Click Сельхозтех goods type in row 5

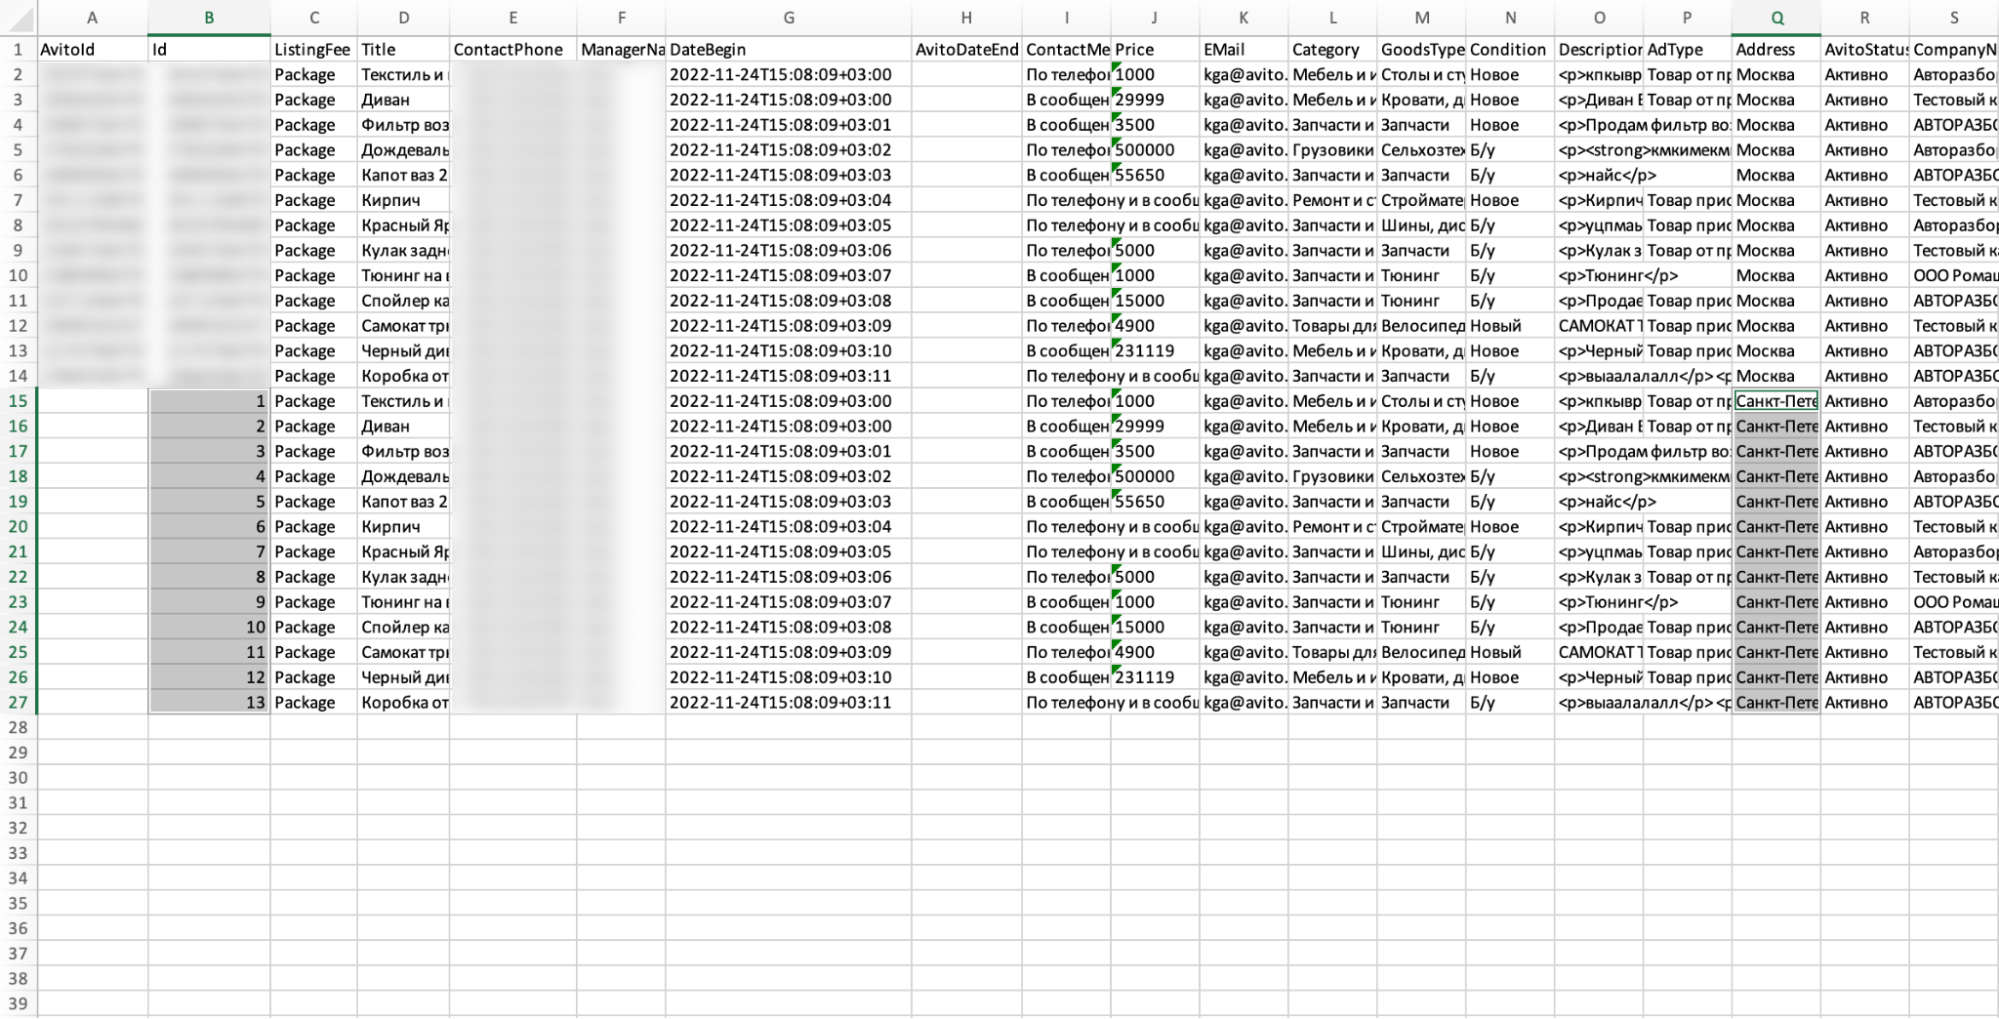click(x=1421, y=150)
